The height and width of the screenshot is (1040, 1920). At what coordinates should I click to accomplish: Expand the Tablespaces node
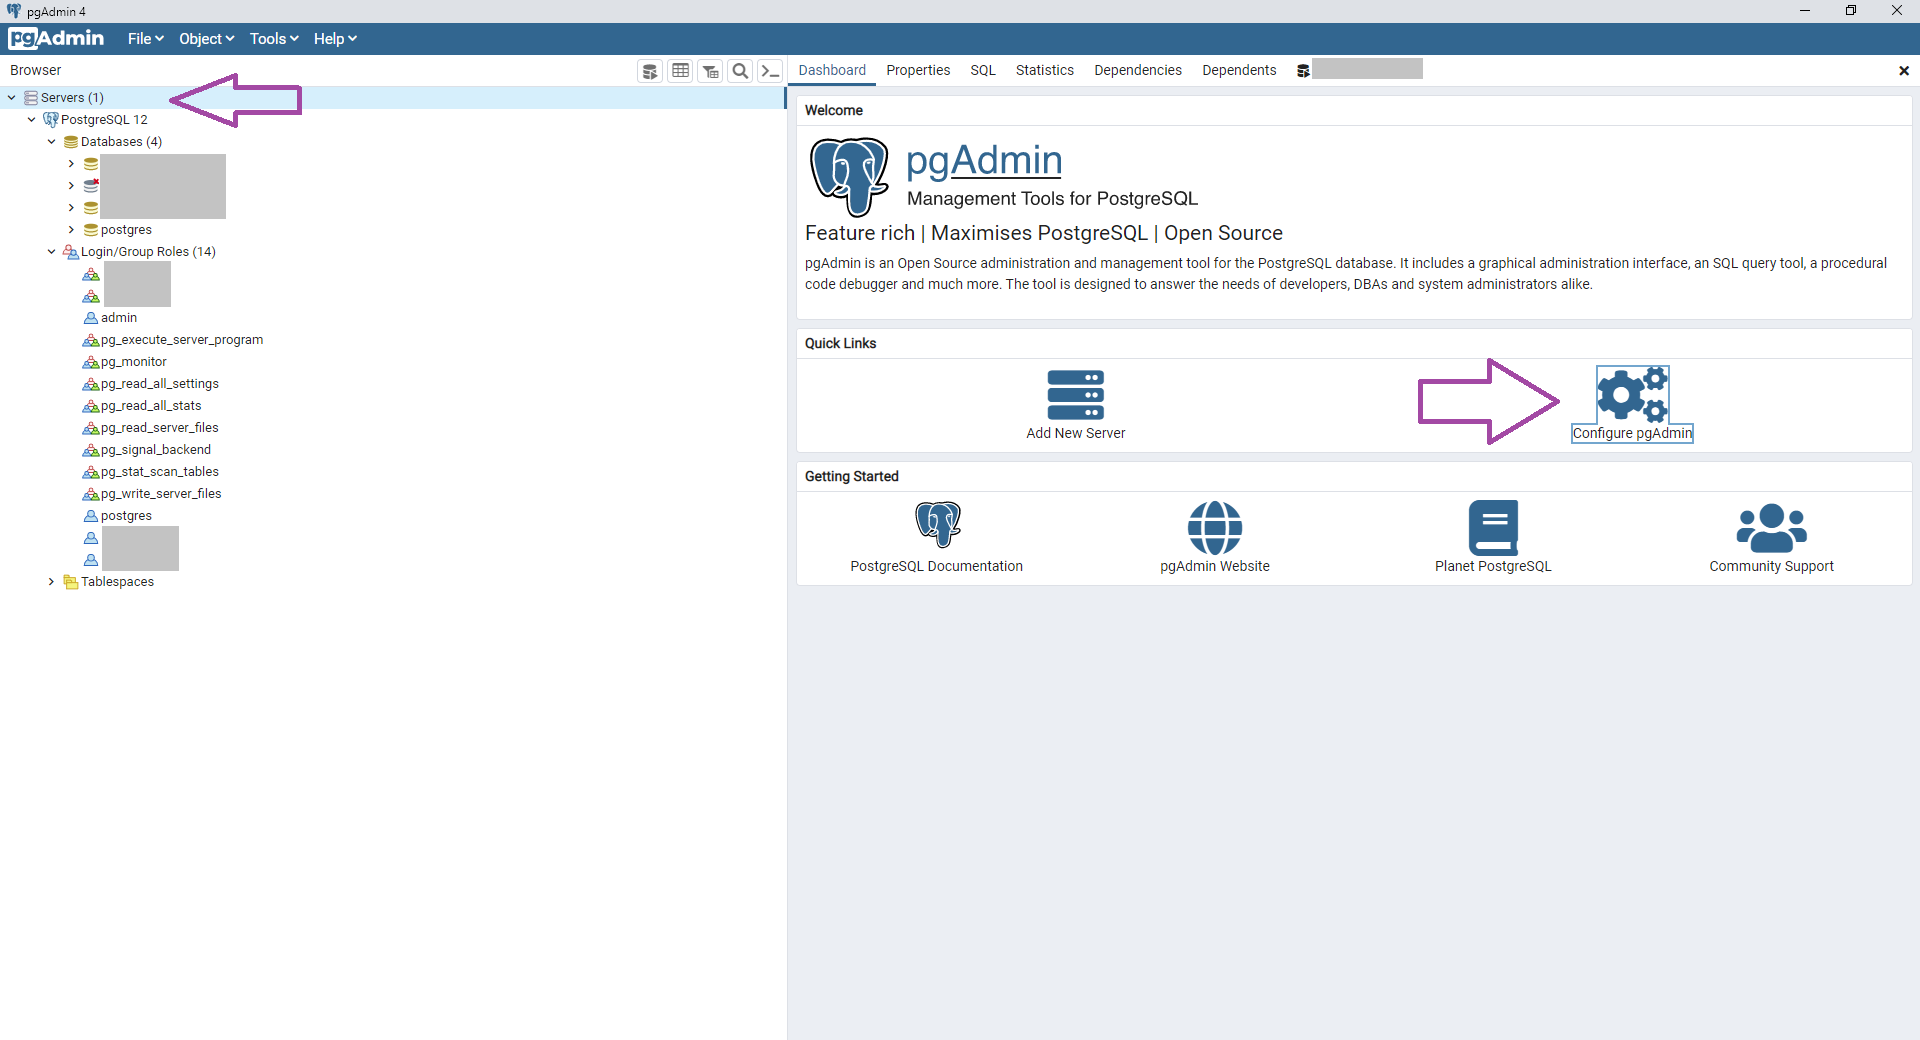(51, 582)
